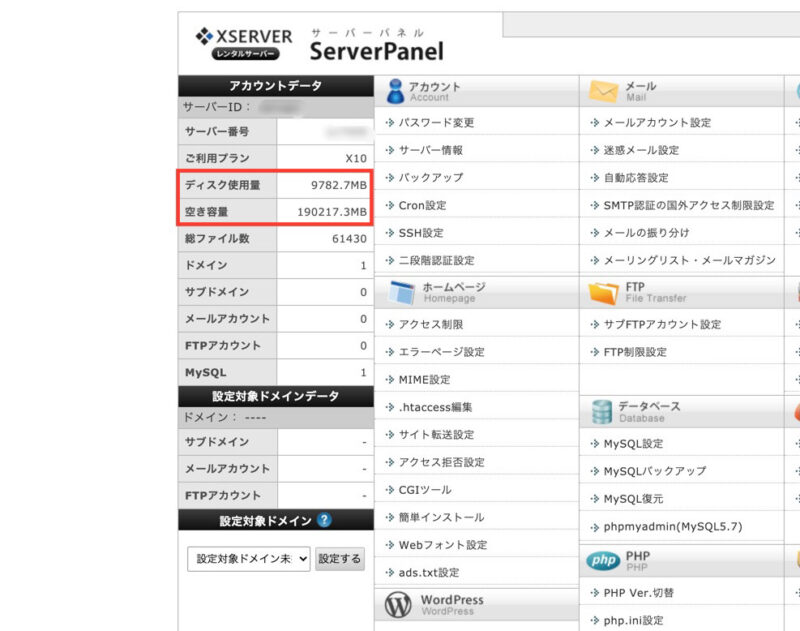Open 自動応答設定 link
800x631 pixels.
(x=636, y=178)
